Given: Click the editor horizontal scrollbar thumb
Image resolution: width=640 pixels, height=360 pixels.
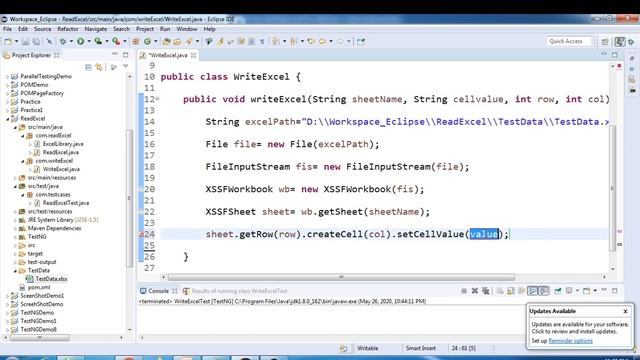Looking at the screenshot, I should pyautogui.click(x=341, y=277).
